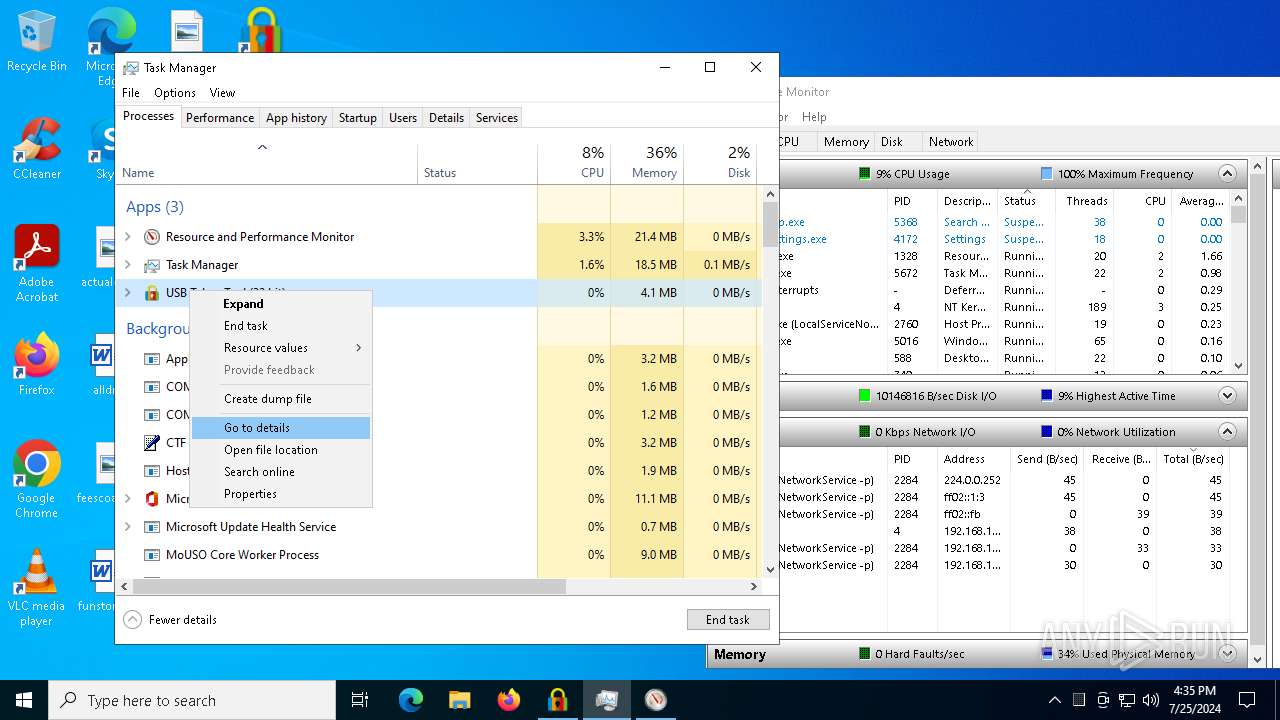1280x720 pixels.
Task: Open Task Manager File menu
Action: pos(131,93)
